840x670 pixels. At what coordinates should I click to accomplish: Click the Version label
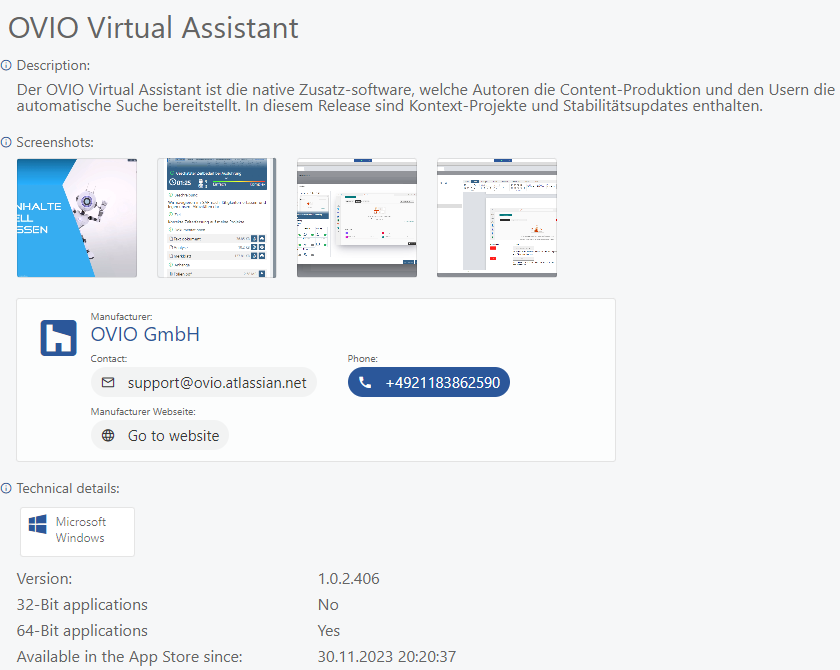tap(44, 578)
